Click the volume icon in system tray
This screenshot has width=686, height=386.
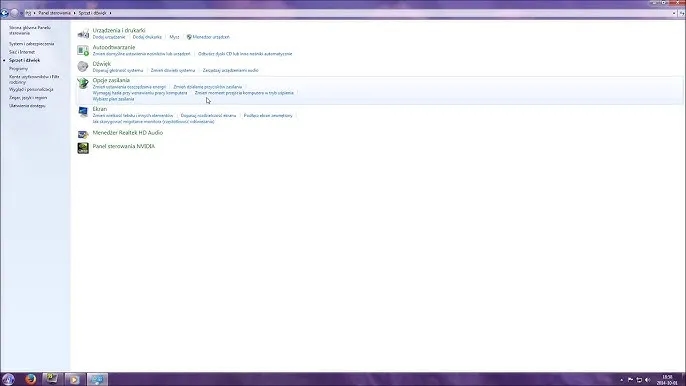[648, 380]
